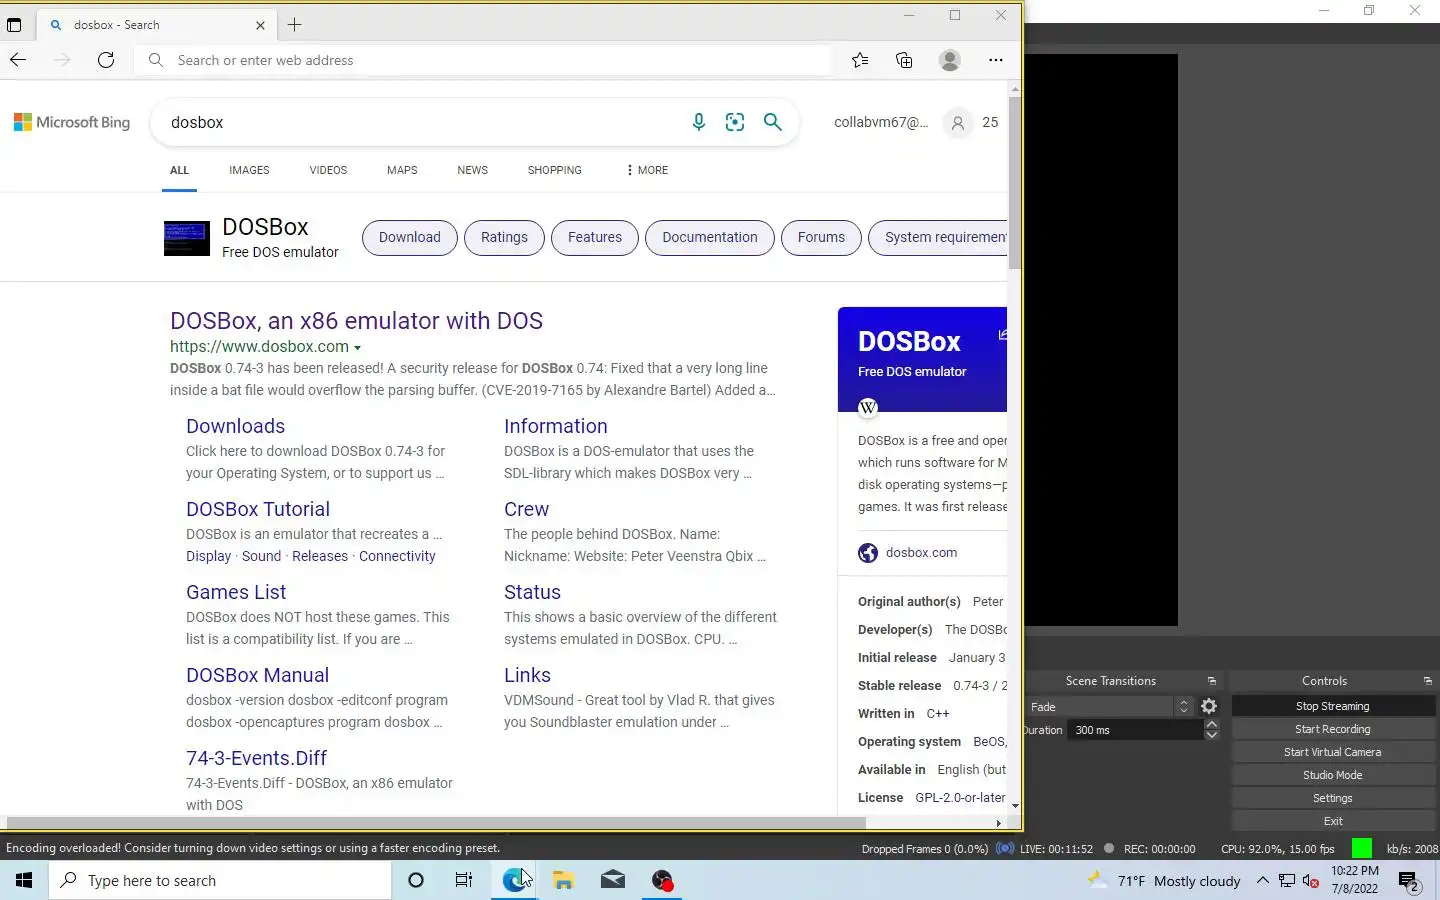The height and width of the screenshot is (900, 1440).
Task: Switch to the IMAGES search tab
Action: [249, 170]
